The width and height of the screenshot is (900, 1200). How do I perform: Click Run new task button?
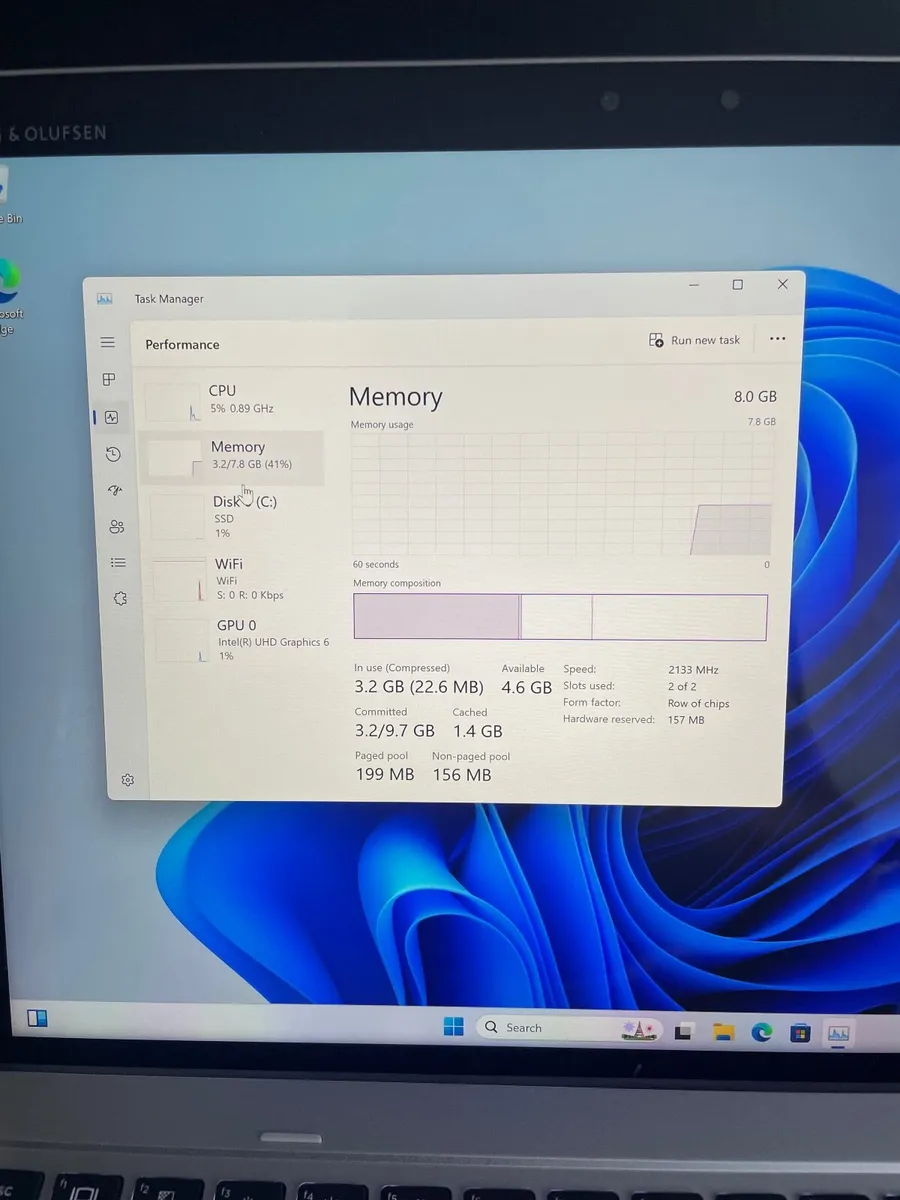695,340
